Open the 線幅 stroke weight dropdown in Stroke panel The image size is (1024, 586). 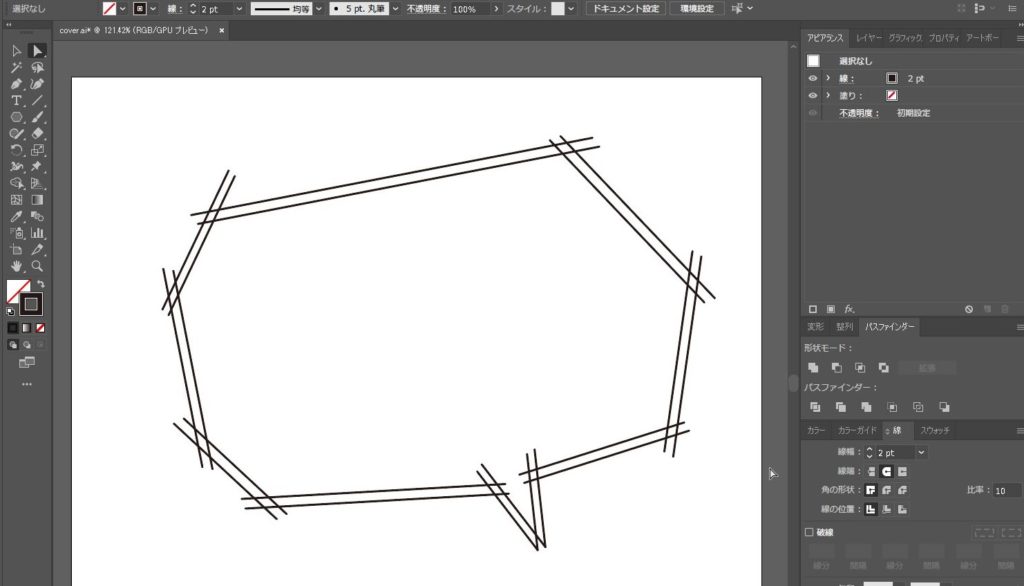921,453
